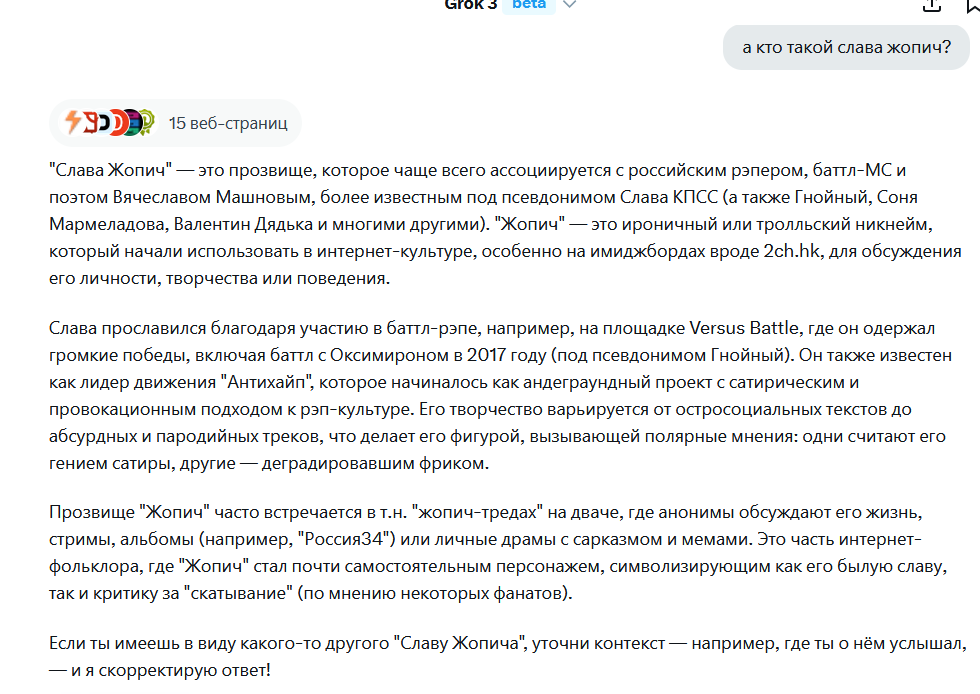Click the dark striped circle source favicon
Image resolution: width=980 pixels, height=694 pixels.
(x=133, y=122)
